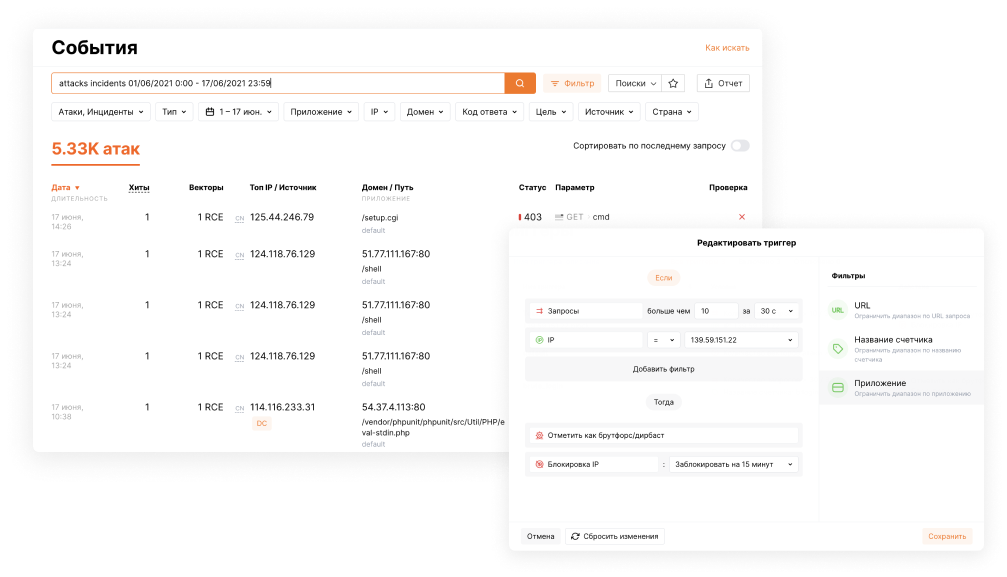Click the IP condition icon
Screen dimensions: 1007x577
[539, 340]
